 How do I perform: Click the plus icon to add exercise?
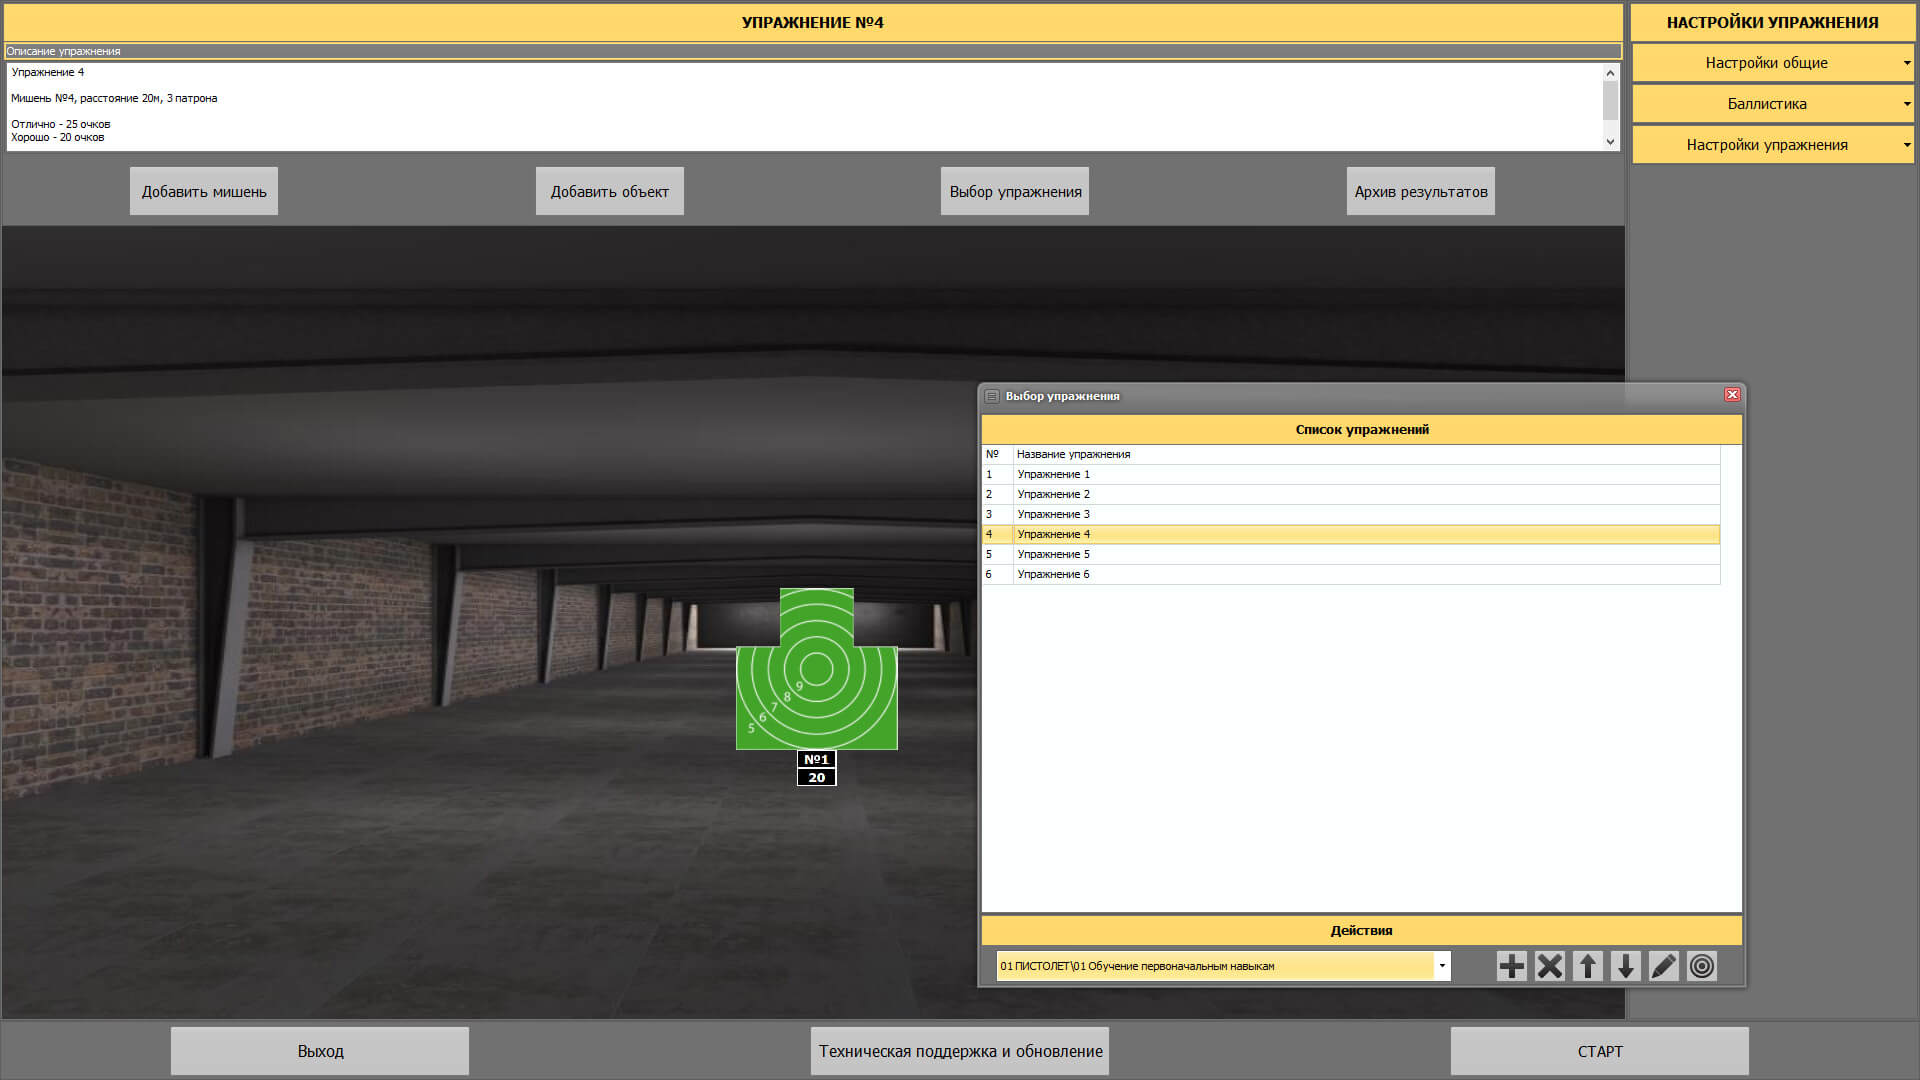(1511, 966)
